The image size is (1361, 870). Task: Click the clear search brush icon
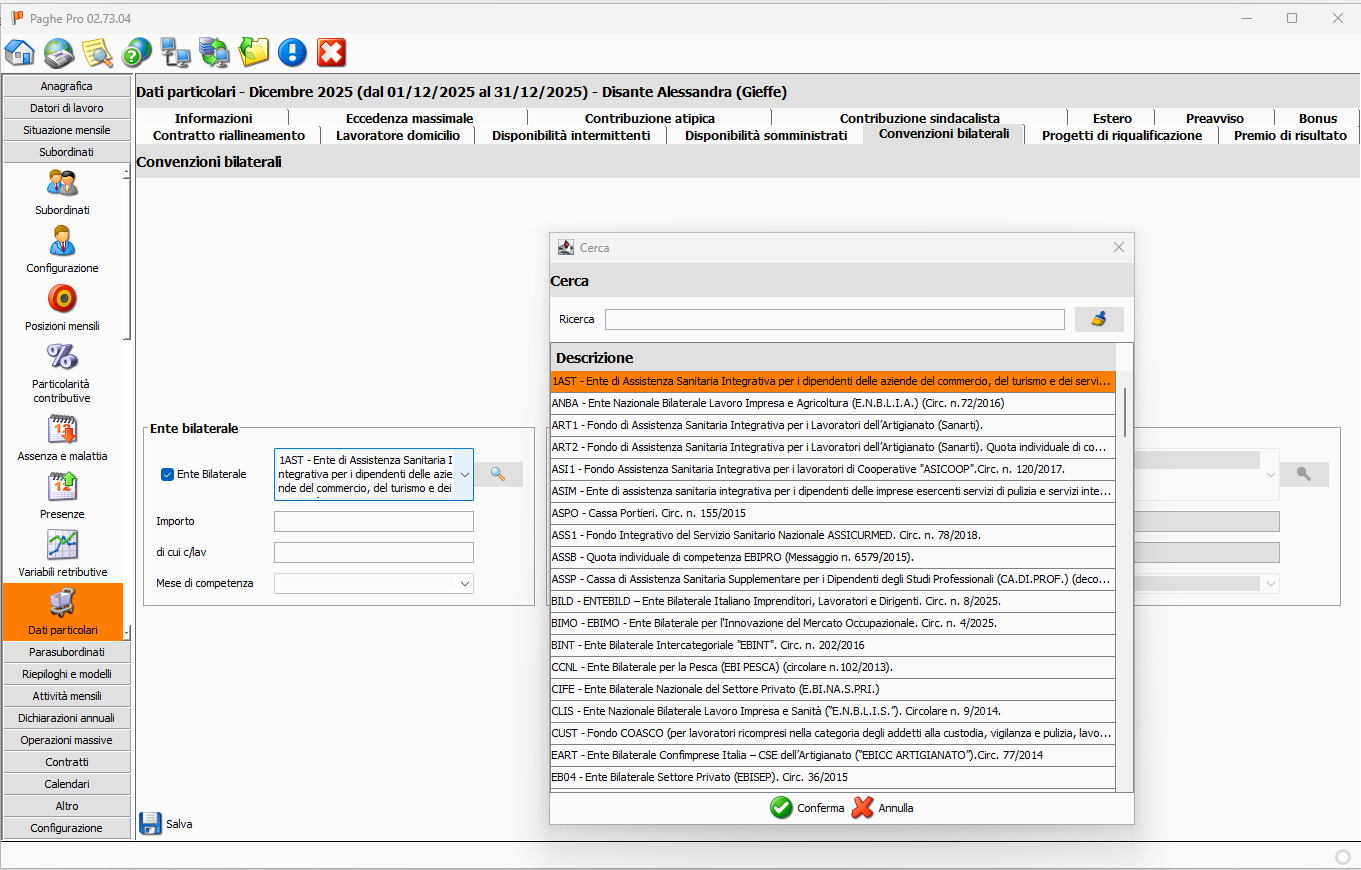(1099, 319)
